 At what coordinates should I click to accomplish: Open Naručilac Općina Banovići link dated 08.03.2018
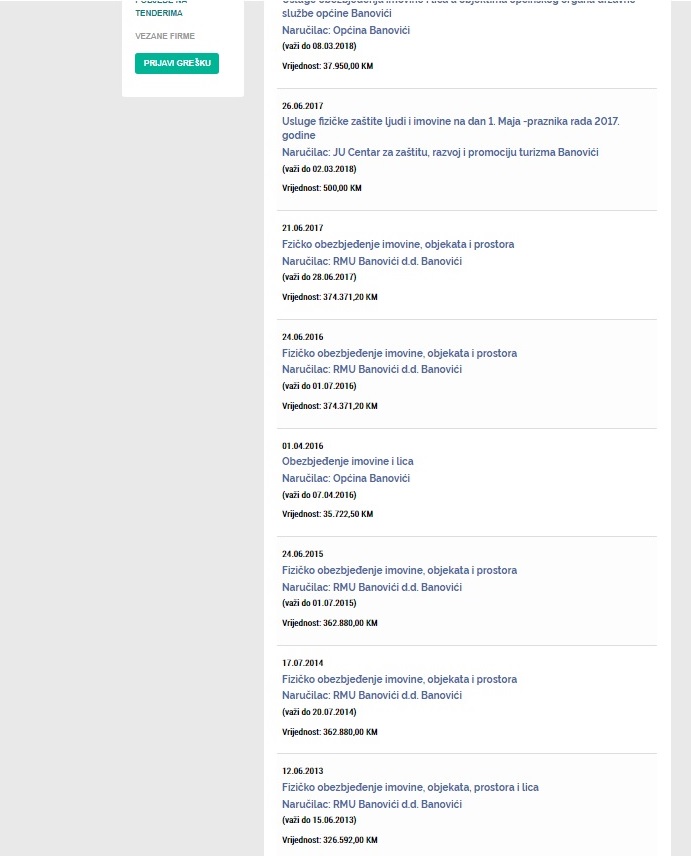click(x=346, y=31)
